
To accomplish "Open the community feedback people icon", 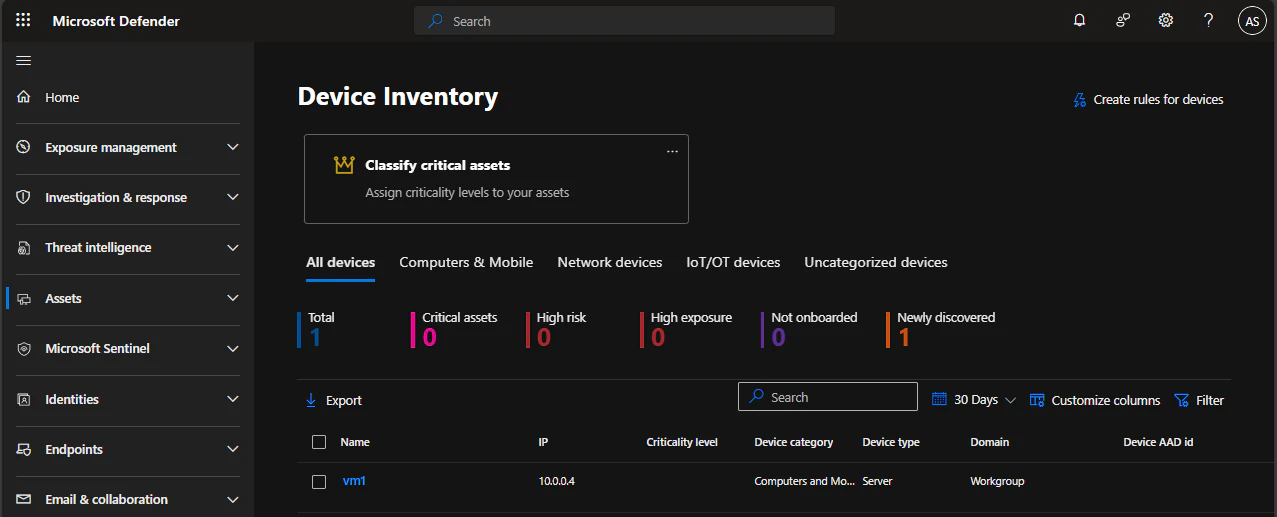I will [1123, 20].
